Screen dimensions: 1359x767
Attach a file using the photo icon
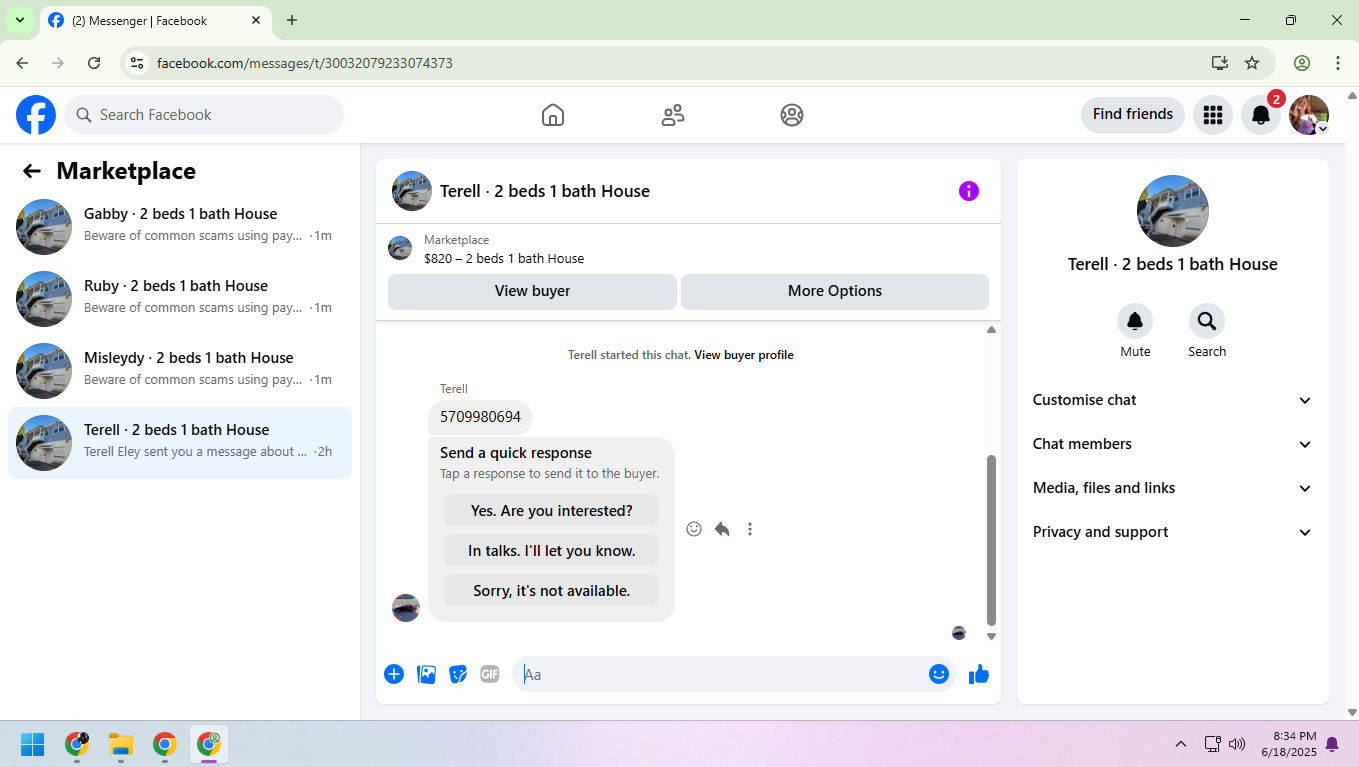click(x=426, y=674)
